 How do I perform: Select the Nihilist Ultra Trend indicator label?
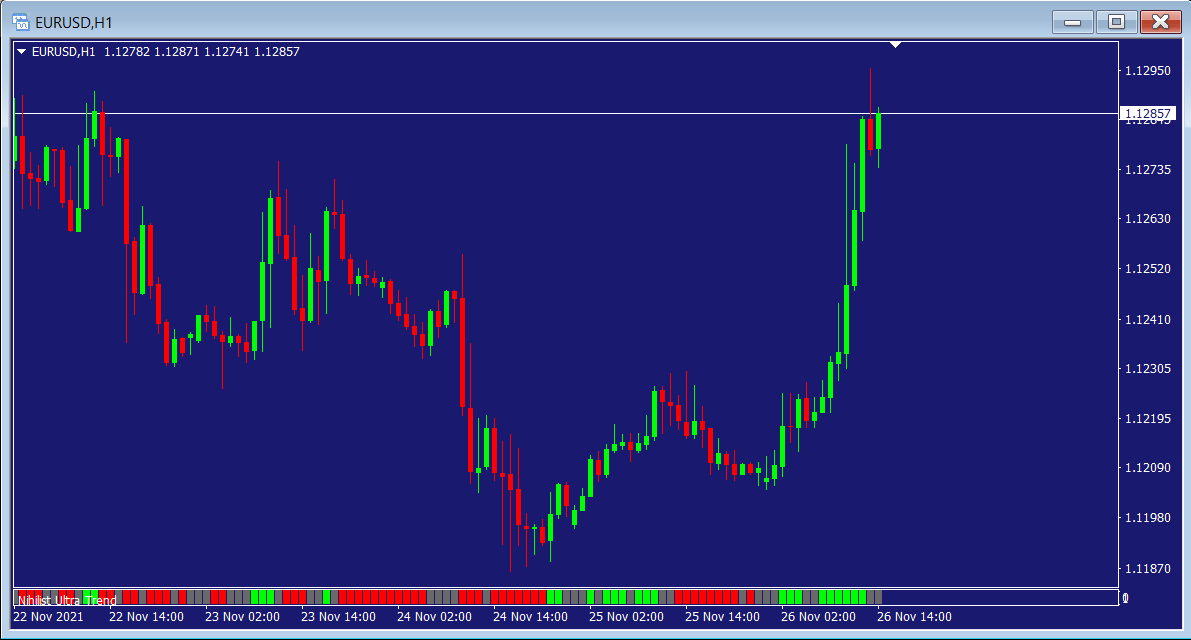coord(67,600)
